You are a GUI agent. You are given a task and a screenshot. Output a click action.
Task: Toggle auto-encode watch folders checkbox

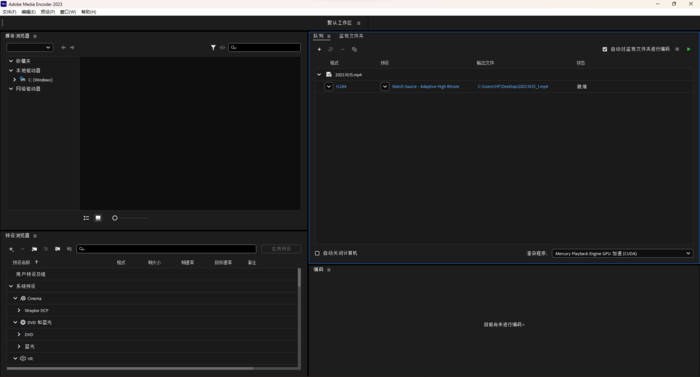tap(604, 49)
